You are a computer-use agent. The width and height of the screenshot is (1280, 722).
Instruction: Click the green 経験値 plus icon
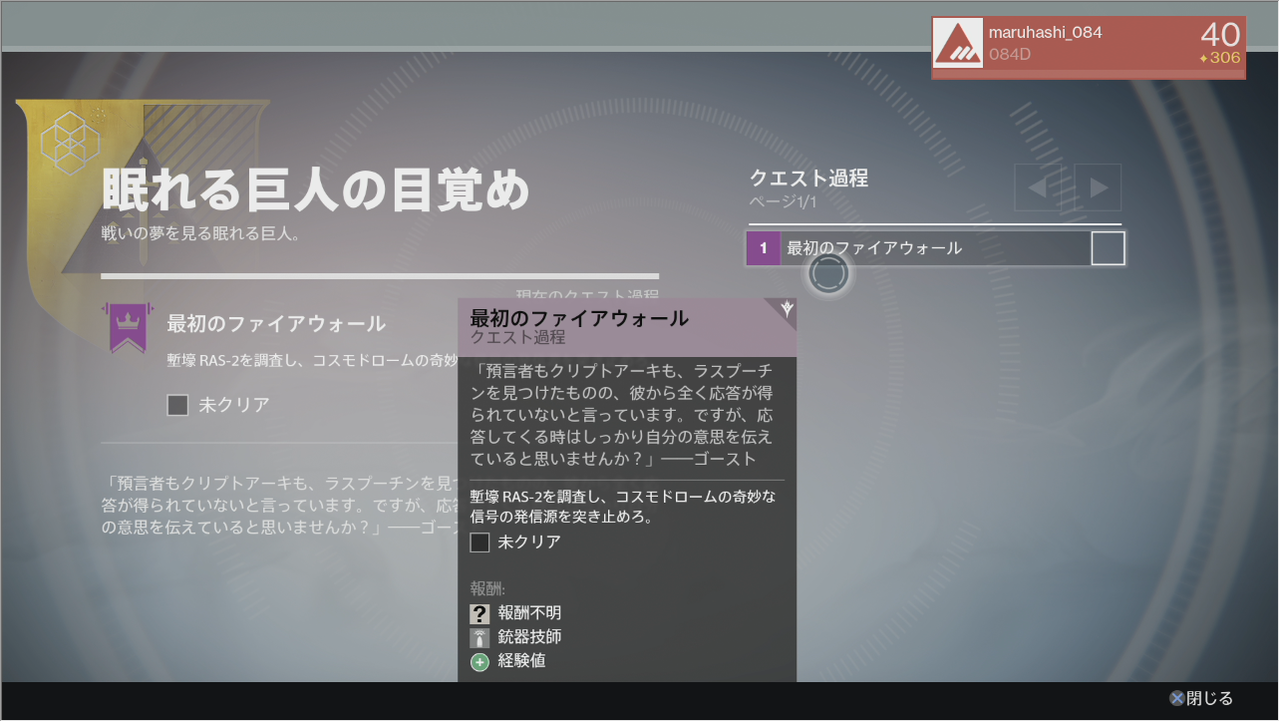pyautogui.click(x=480, y=662)
